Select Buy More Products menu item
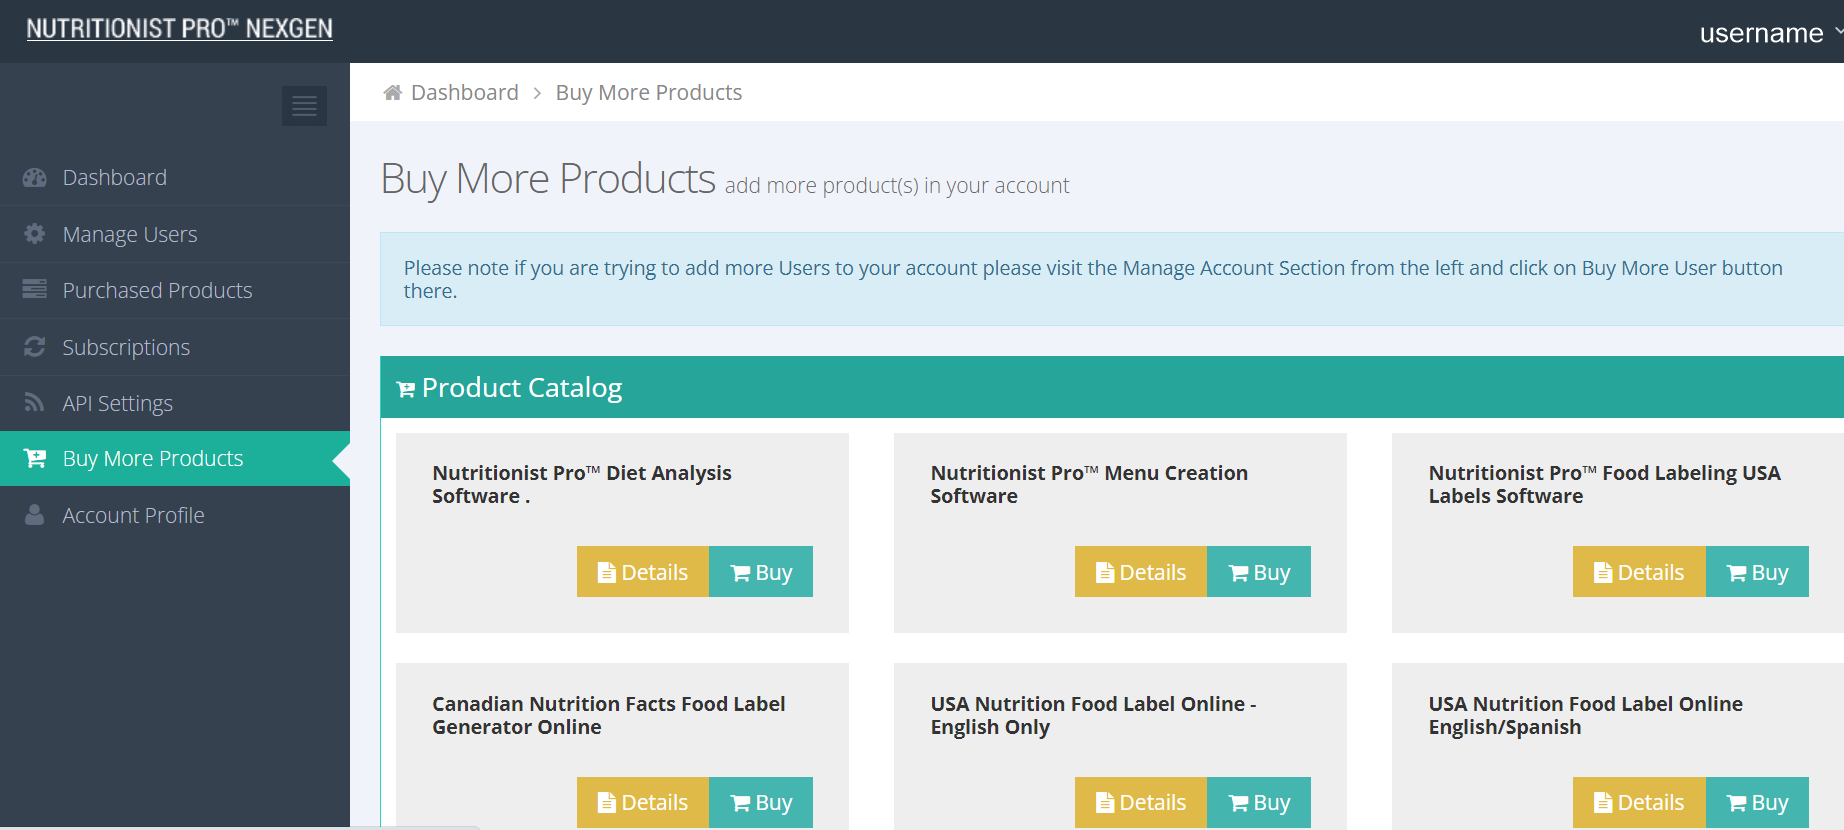 175,458
